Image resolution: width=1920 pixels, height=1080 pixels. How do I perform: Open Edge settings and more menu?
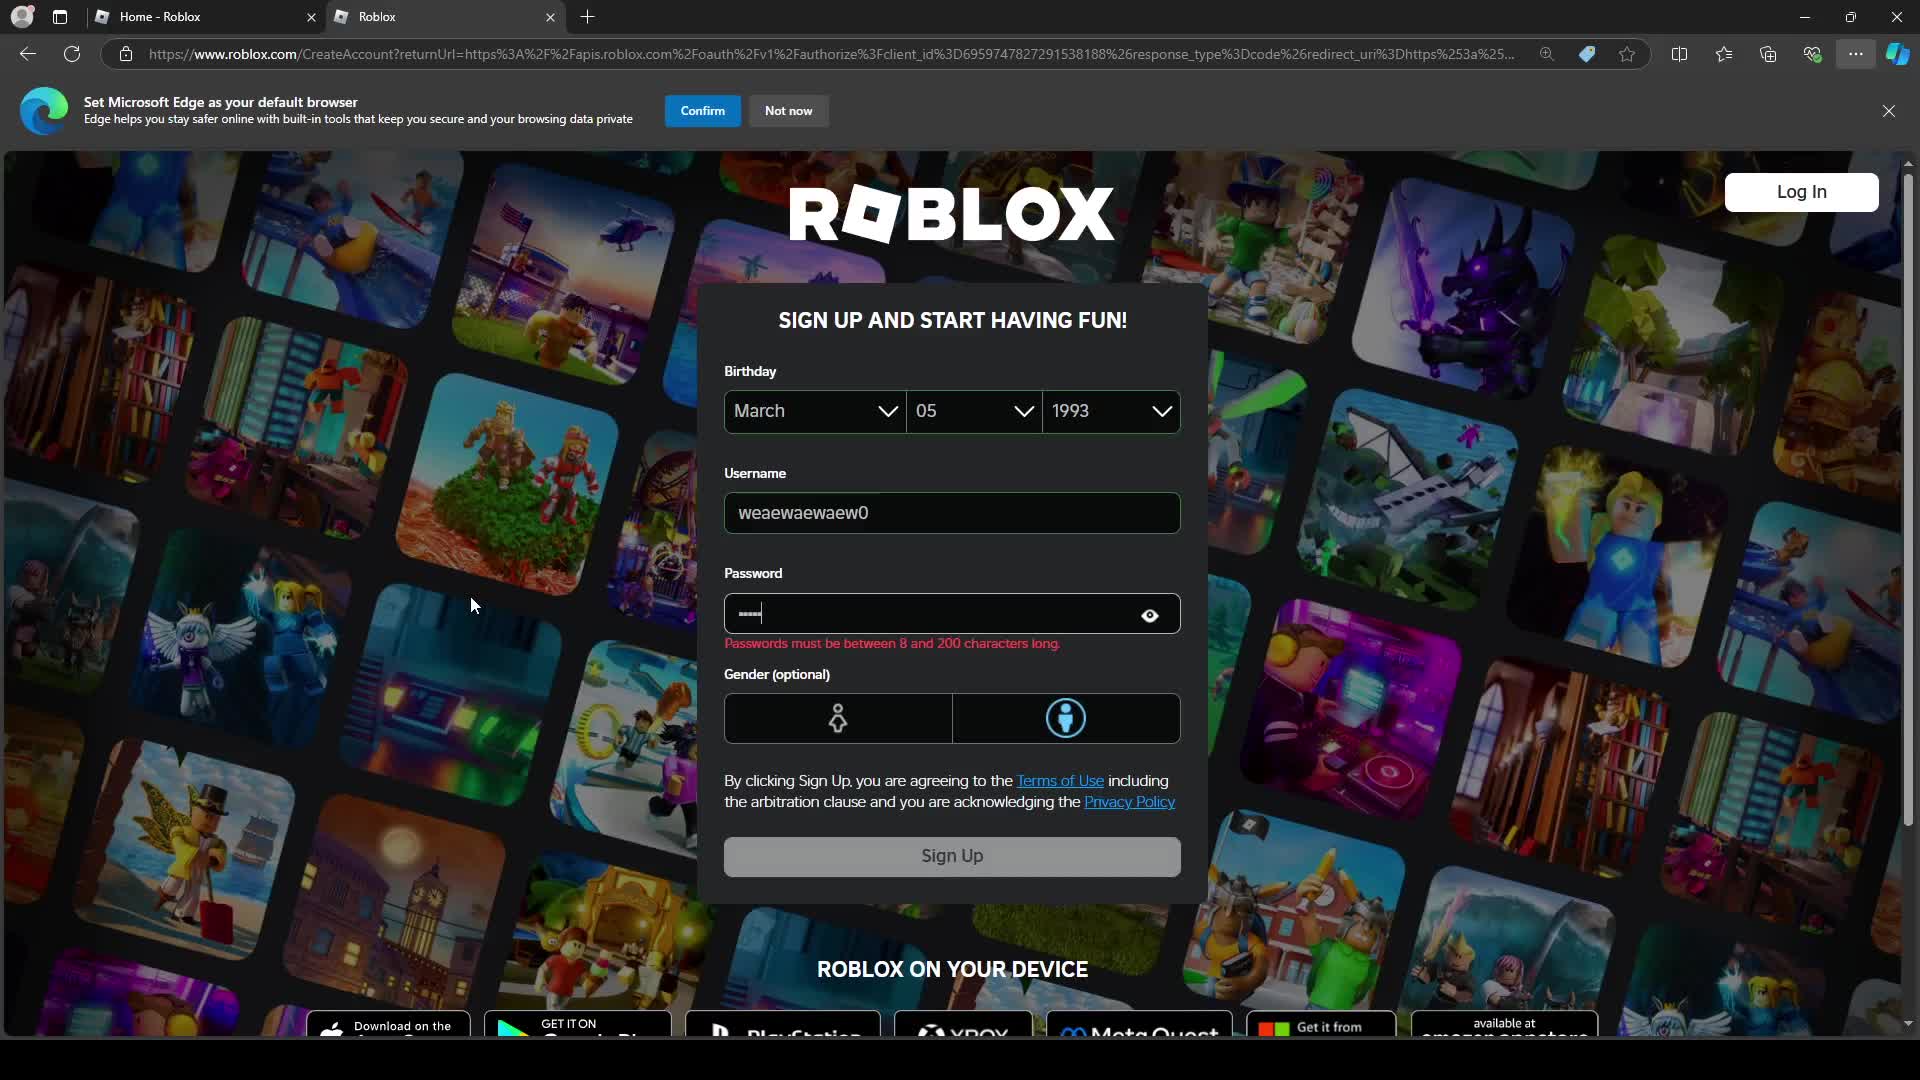click(x=1855, y=54)
